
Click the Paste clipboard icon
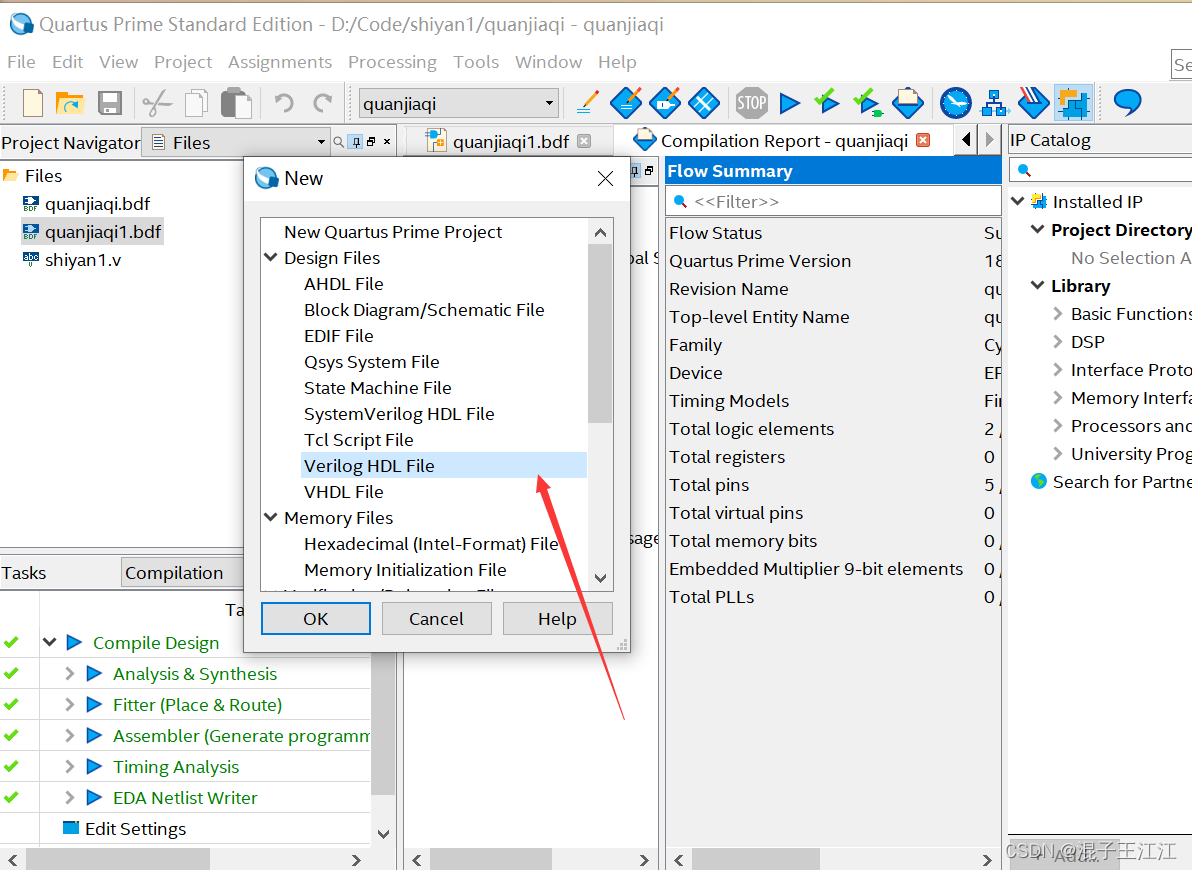point(236,103)
